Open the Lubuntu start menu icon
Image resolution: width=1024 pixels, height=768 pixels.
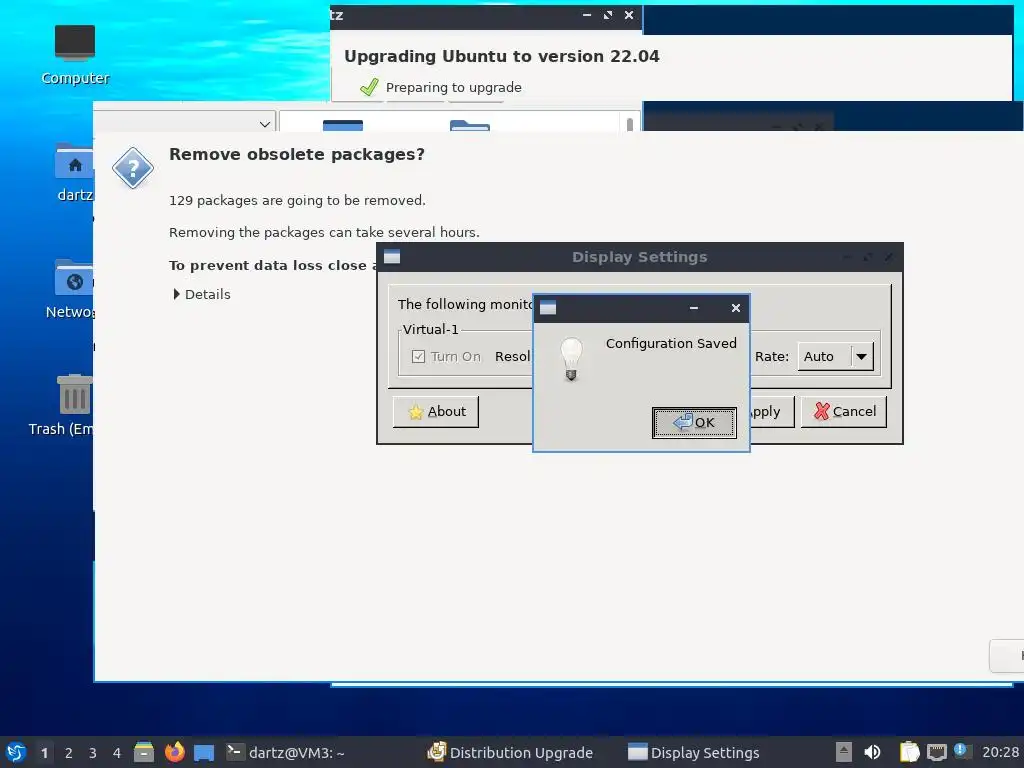pos(16,752)
